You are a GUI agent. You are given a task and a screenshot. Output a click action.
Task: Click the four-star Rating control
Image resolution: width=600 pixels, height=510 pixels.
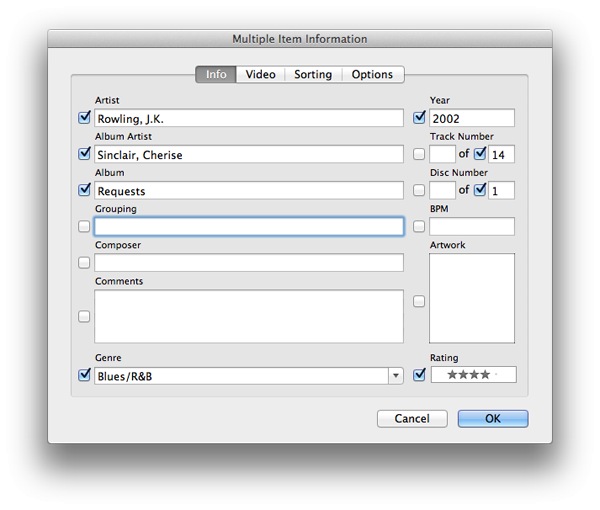click(474, 375)
